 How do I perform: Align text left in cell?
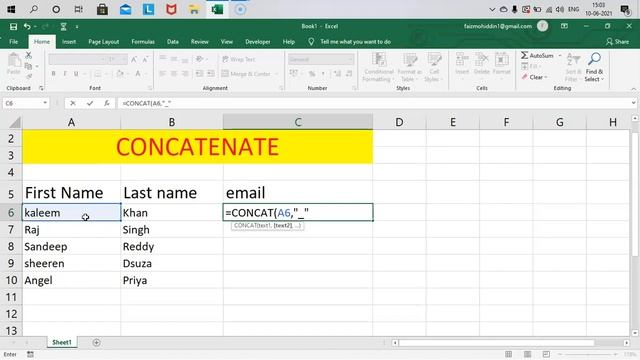click(x=162, y=74)
